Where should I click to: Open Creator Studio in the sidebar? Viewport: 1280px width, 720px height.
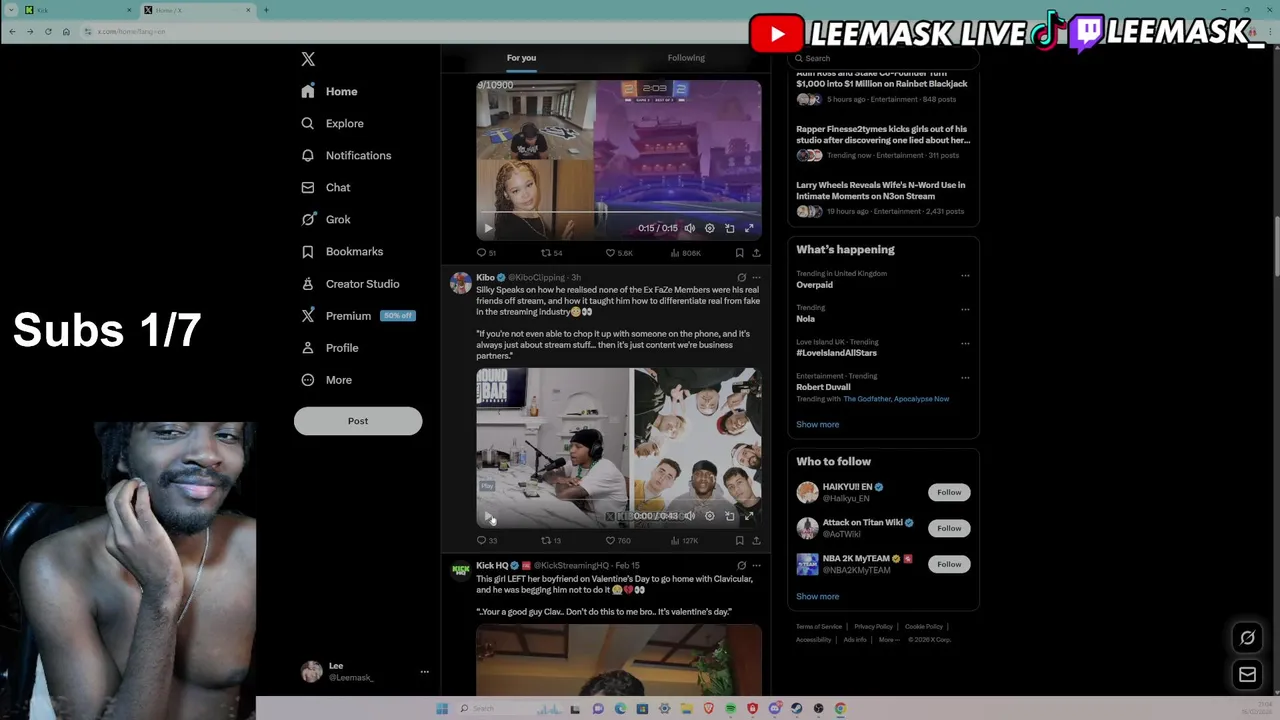350,283
